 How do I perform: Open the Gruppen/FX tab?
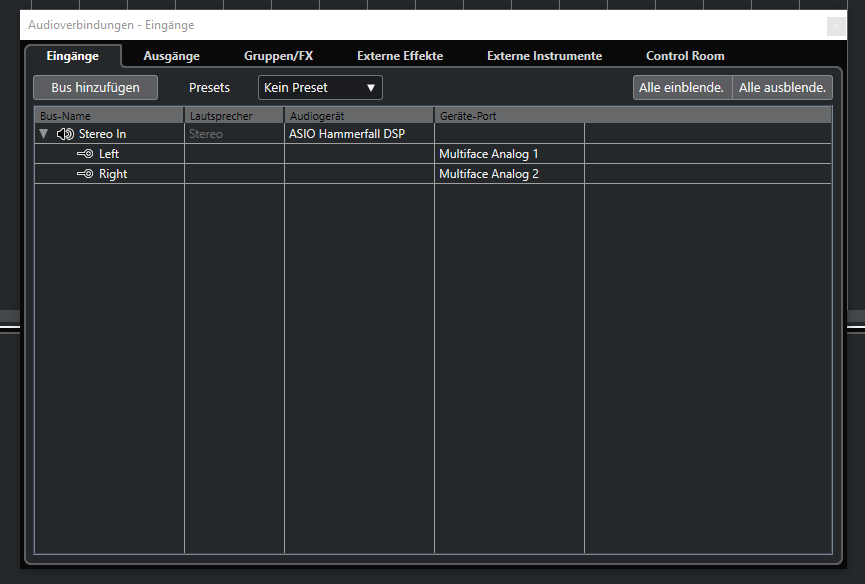(278, 56)
